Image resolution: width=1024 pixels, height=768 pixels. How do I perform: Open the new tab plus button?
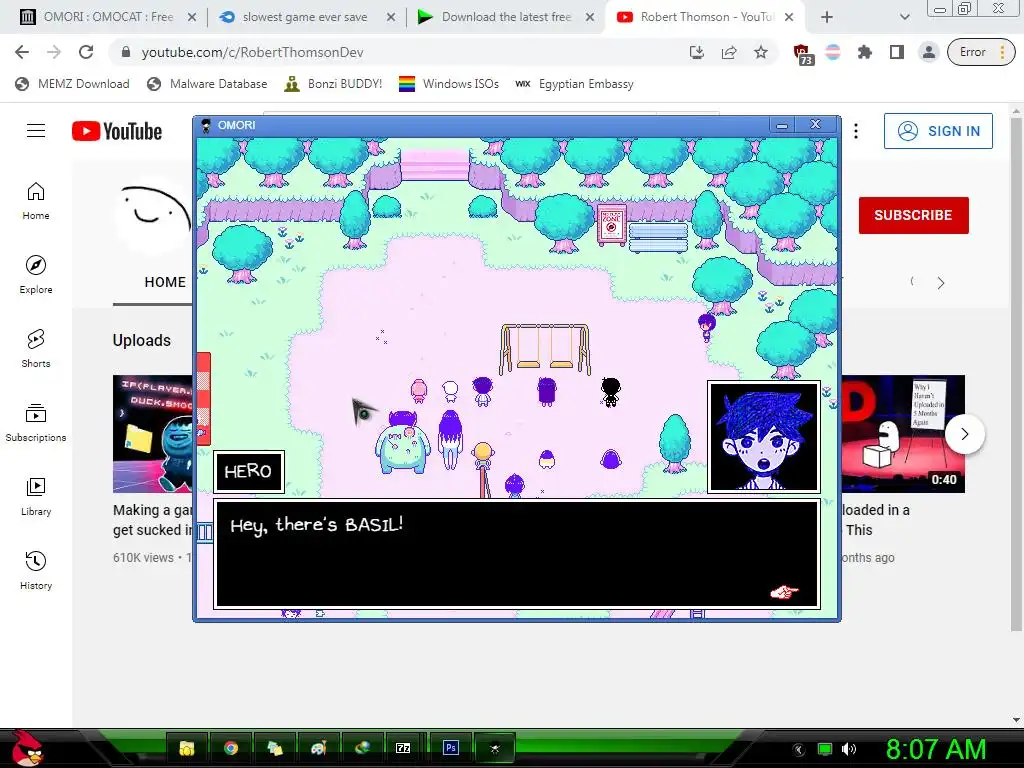pyautogui.click(x=827, y=17)
